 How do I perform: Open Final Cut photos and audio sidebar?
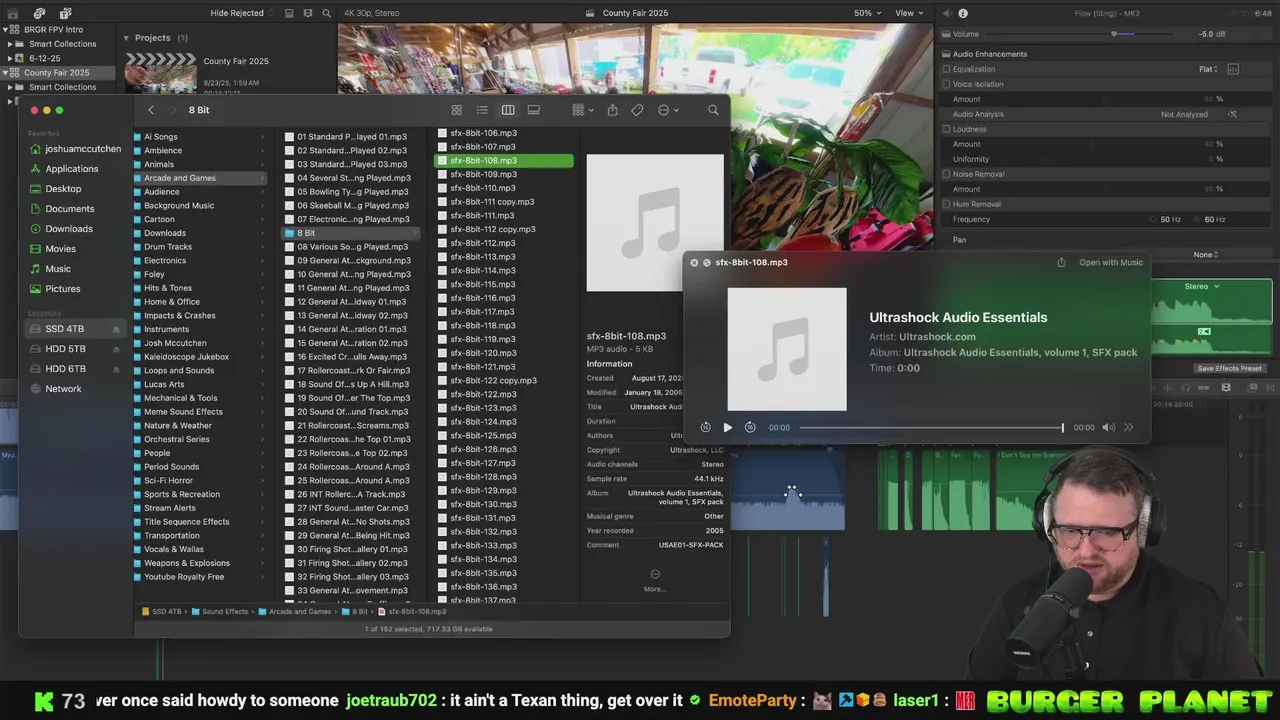pyautogui.click(x=39, y=13)
